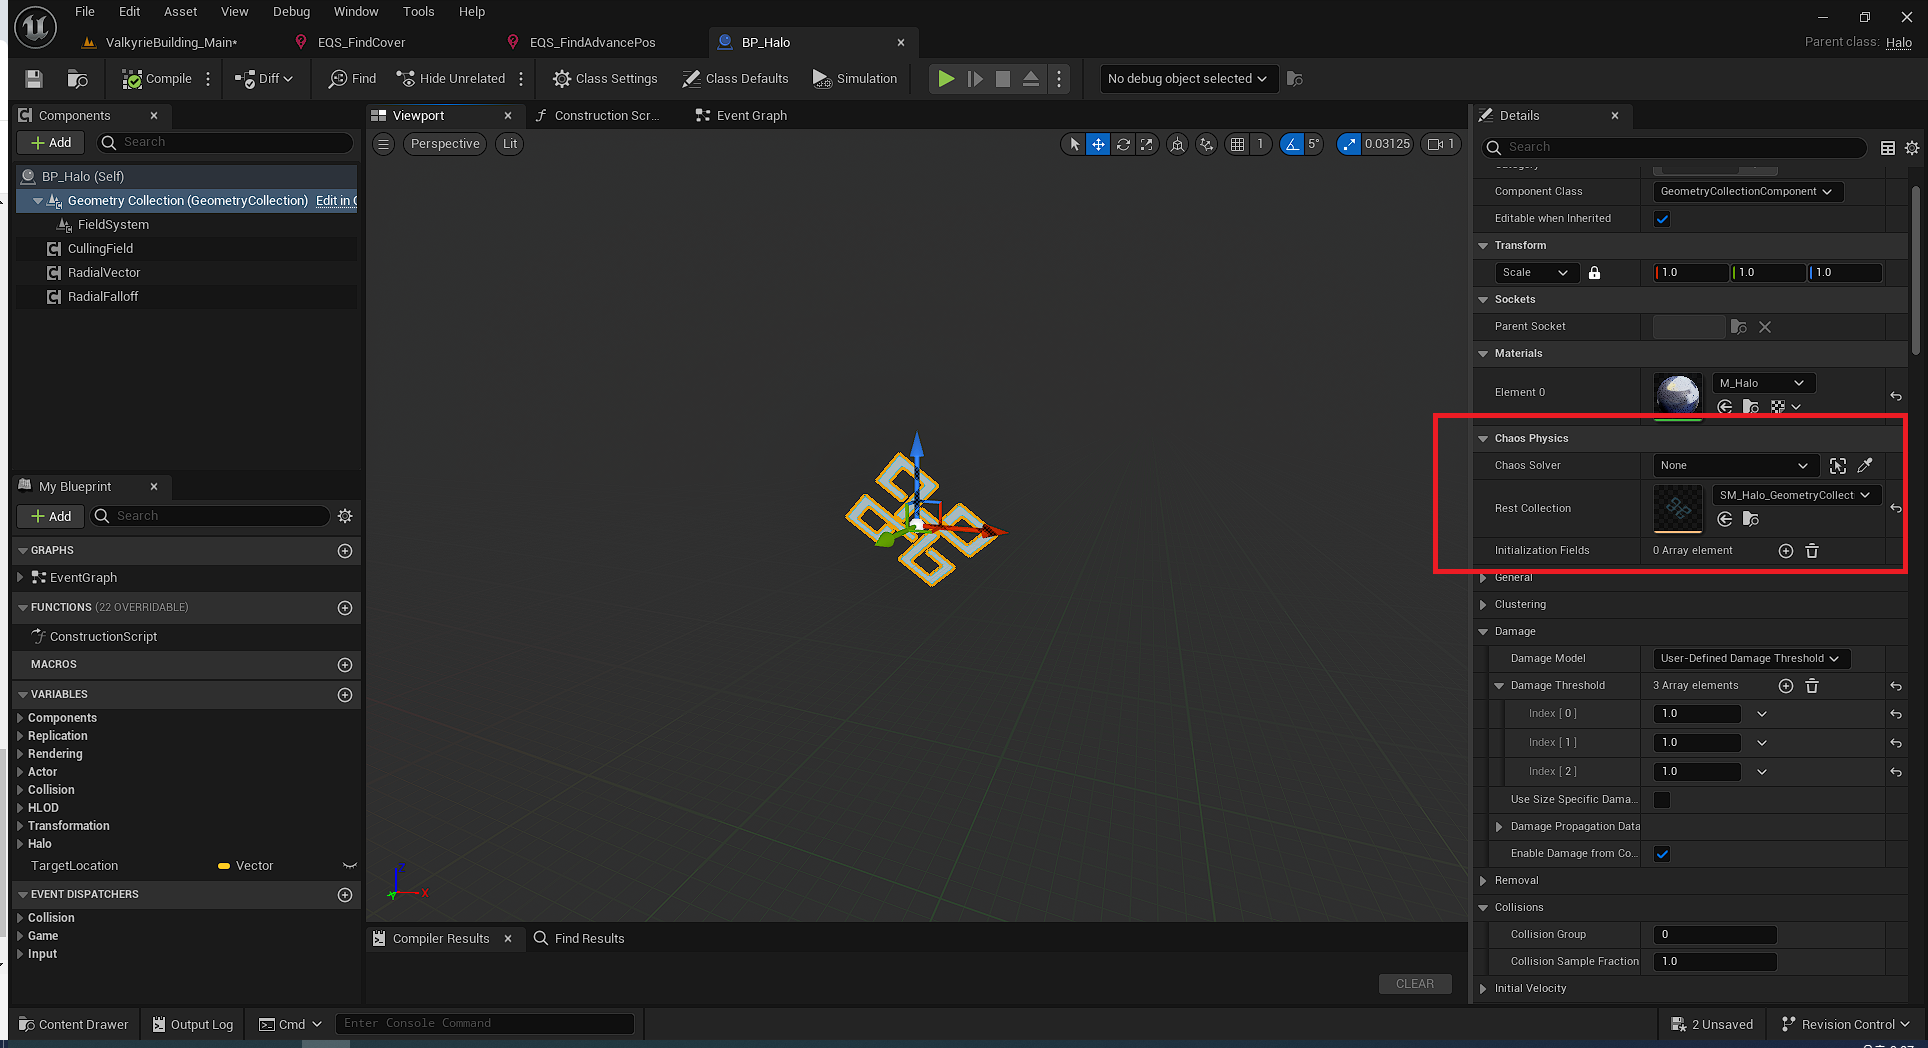Screen dimensions: 1928x1048
Task: Add a new graph via GRAPHS plus icon
Action: tap(345, 551)
